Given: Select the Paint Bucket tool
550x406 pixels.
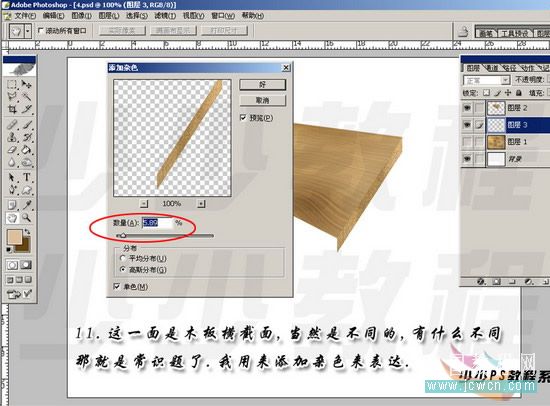Looking at the screenshot, I should pyautogui.click(x=27, y=150).
